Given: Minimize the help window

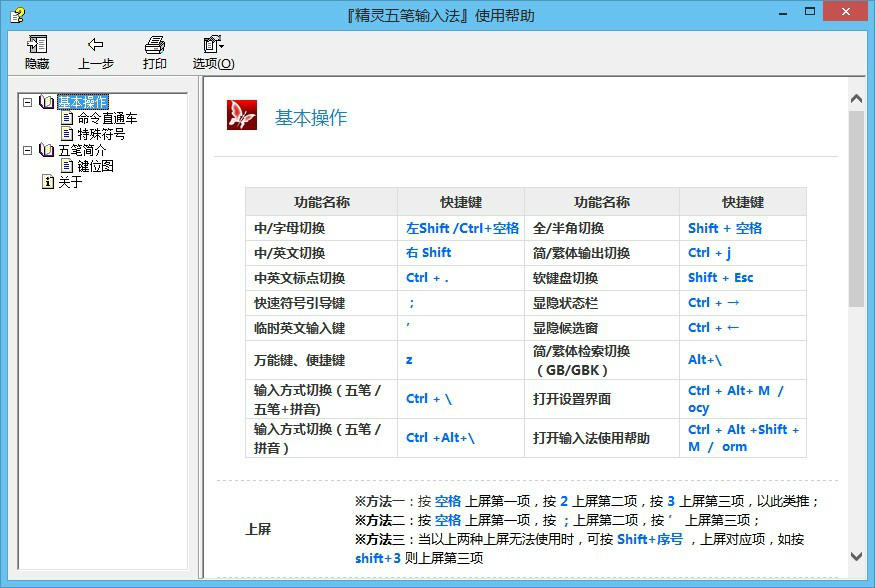Looking at the screenshot, I should (783, 12).
